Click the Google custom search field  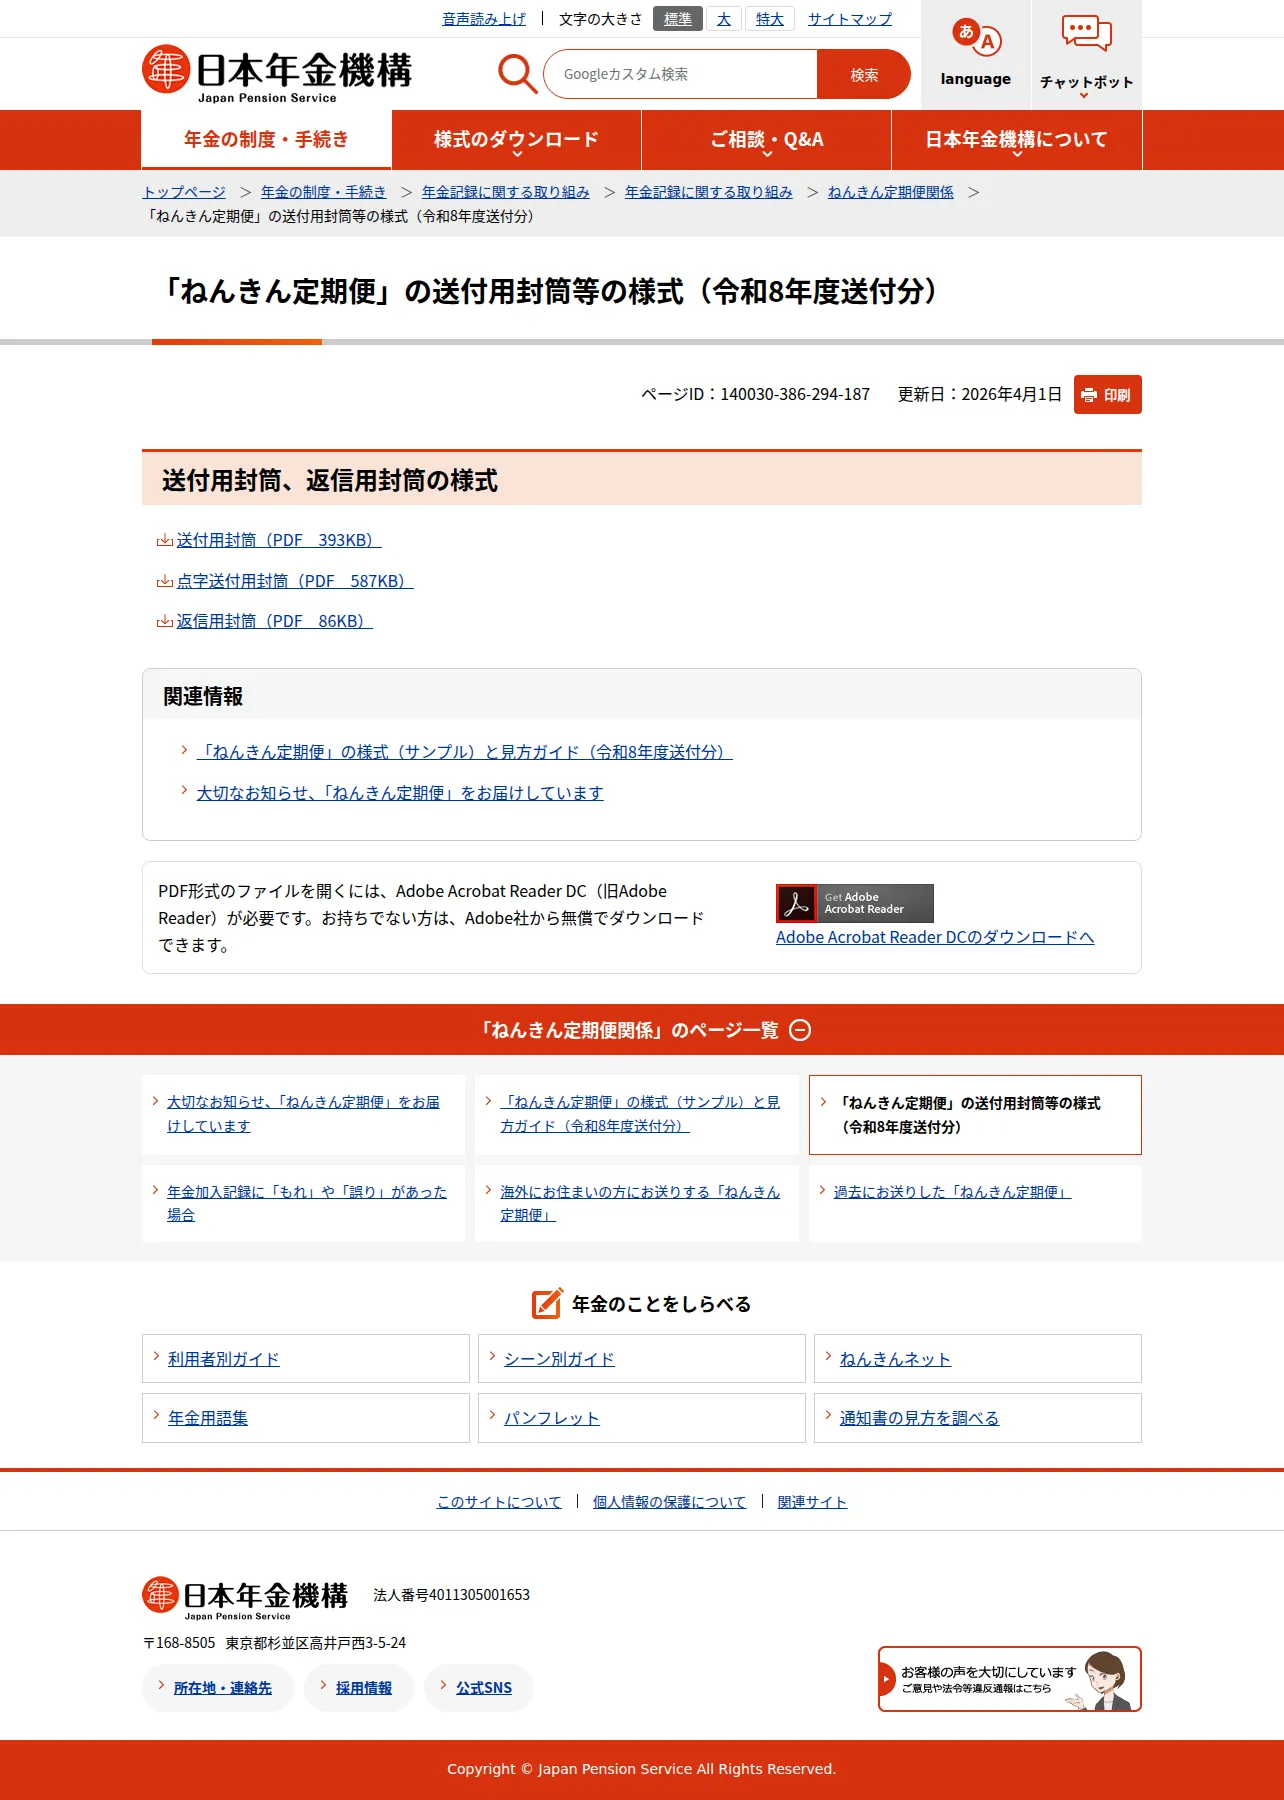tap(680, 74)
